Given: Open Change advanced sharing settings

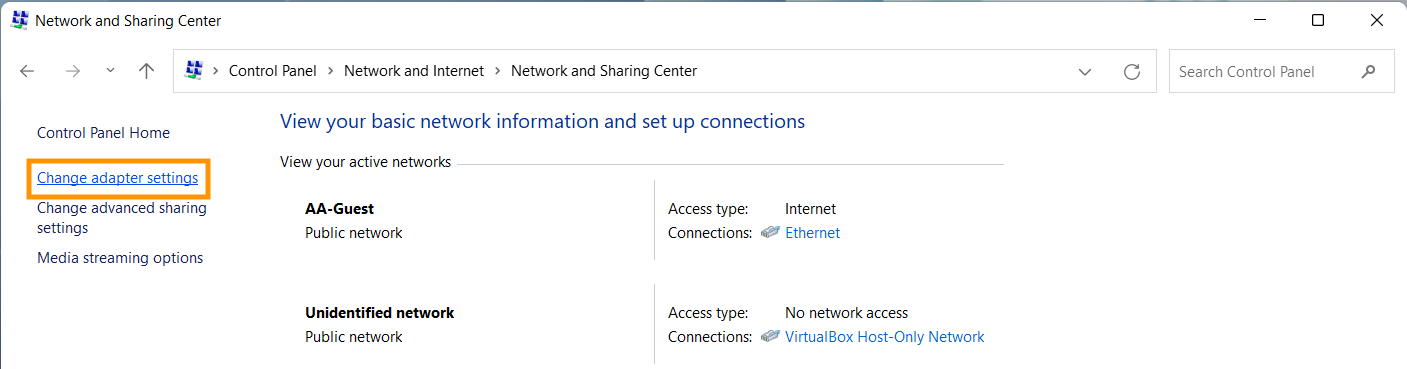Looking at the screenshot, I should 122,218.
